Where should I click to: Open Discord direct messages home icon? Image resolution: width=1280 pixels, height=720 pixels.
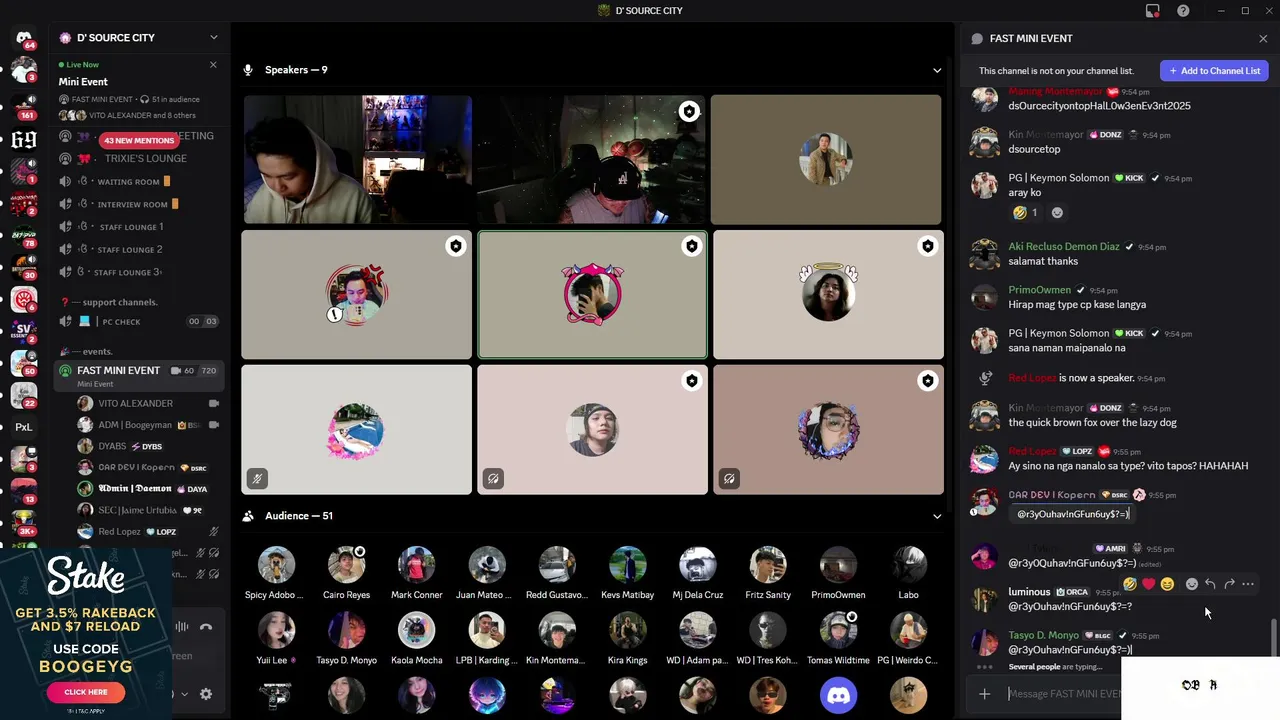[x=24, y=38]
